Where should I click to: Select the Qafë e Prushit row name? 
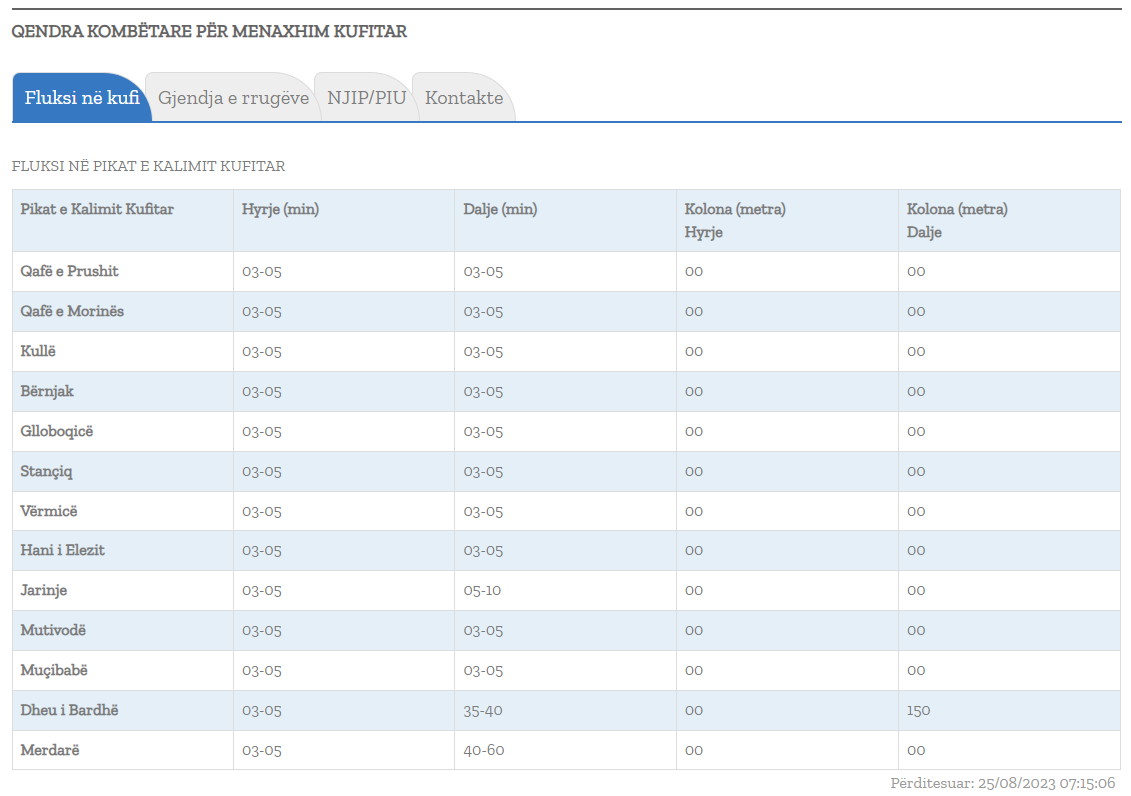[x=69, y=271]
